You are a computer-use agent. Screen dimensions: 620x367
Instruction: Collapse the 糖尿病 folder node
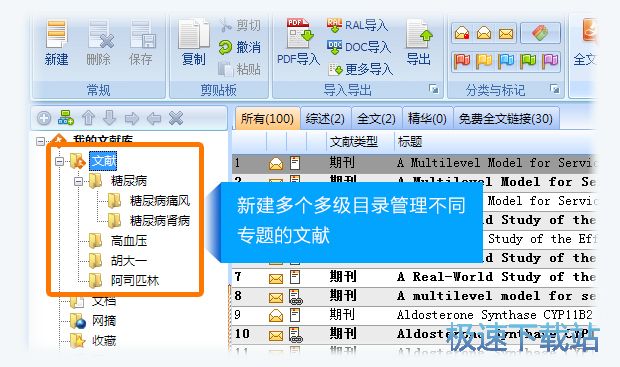tap(79, 181)
